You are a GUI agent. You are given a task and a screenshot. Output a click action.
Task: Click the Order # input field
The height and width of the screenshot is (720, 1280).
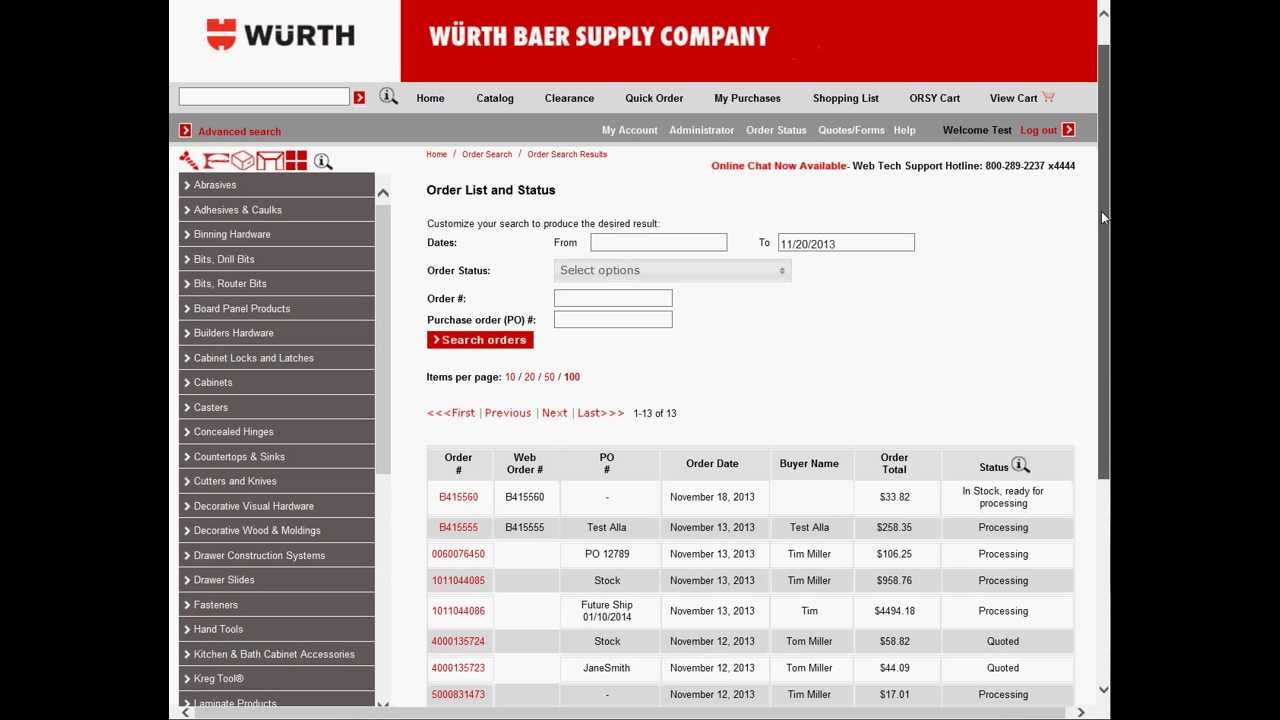[613, 298]
